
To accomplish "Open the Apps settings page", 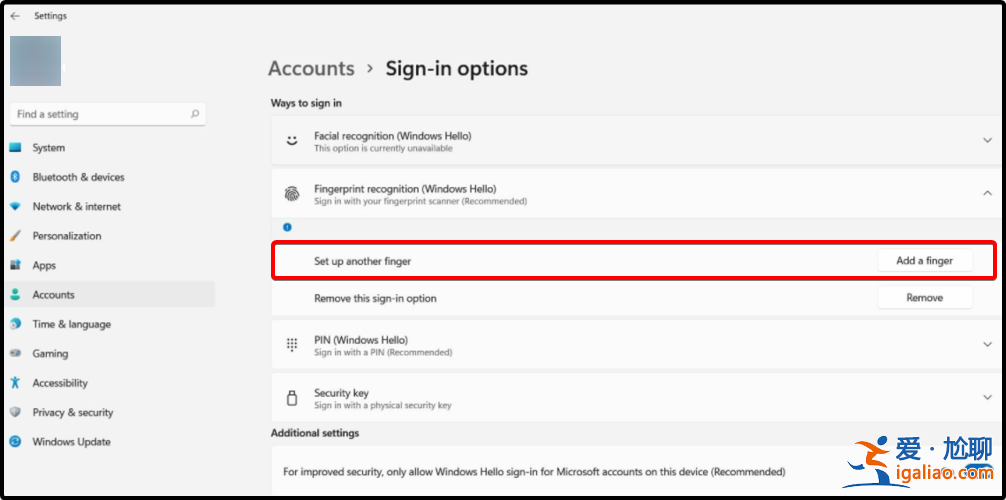I will point(110,265).
